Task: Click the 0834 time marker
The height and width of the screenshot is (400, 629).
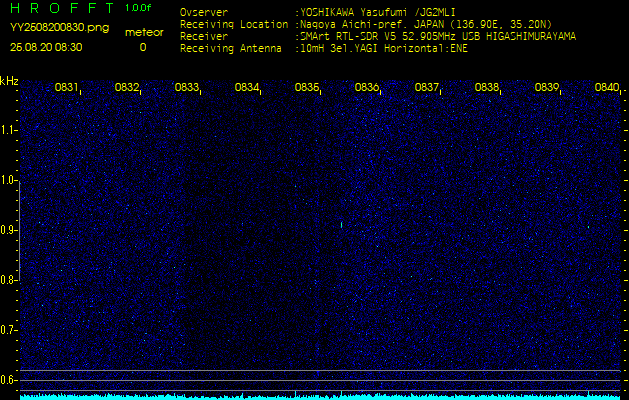Action: click(x=246, y=87)
